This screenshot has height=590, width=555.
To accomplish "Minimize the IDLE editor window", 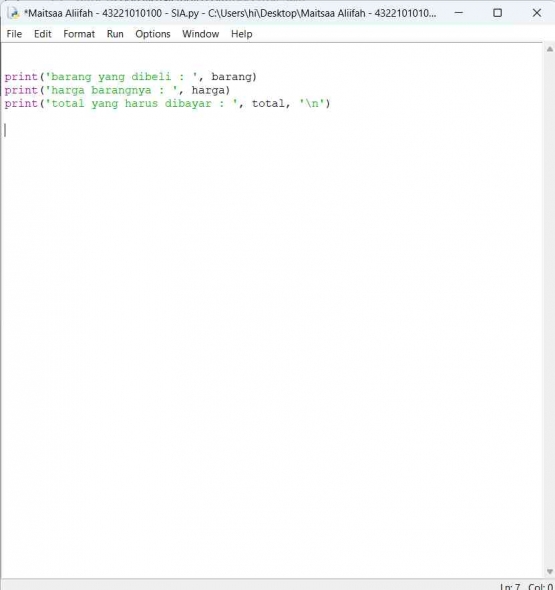I will (x=459, y=13).
